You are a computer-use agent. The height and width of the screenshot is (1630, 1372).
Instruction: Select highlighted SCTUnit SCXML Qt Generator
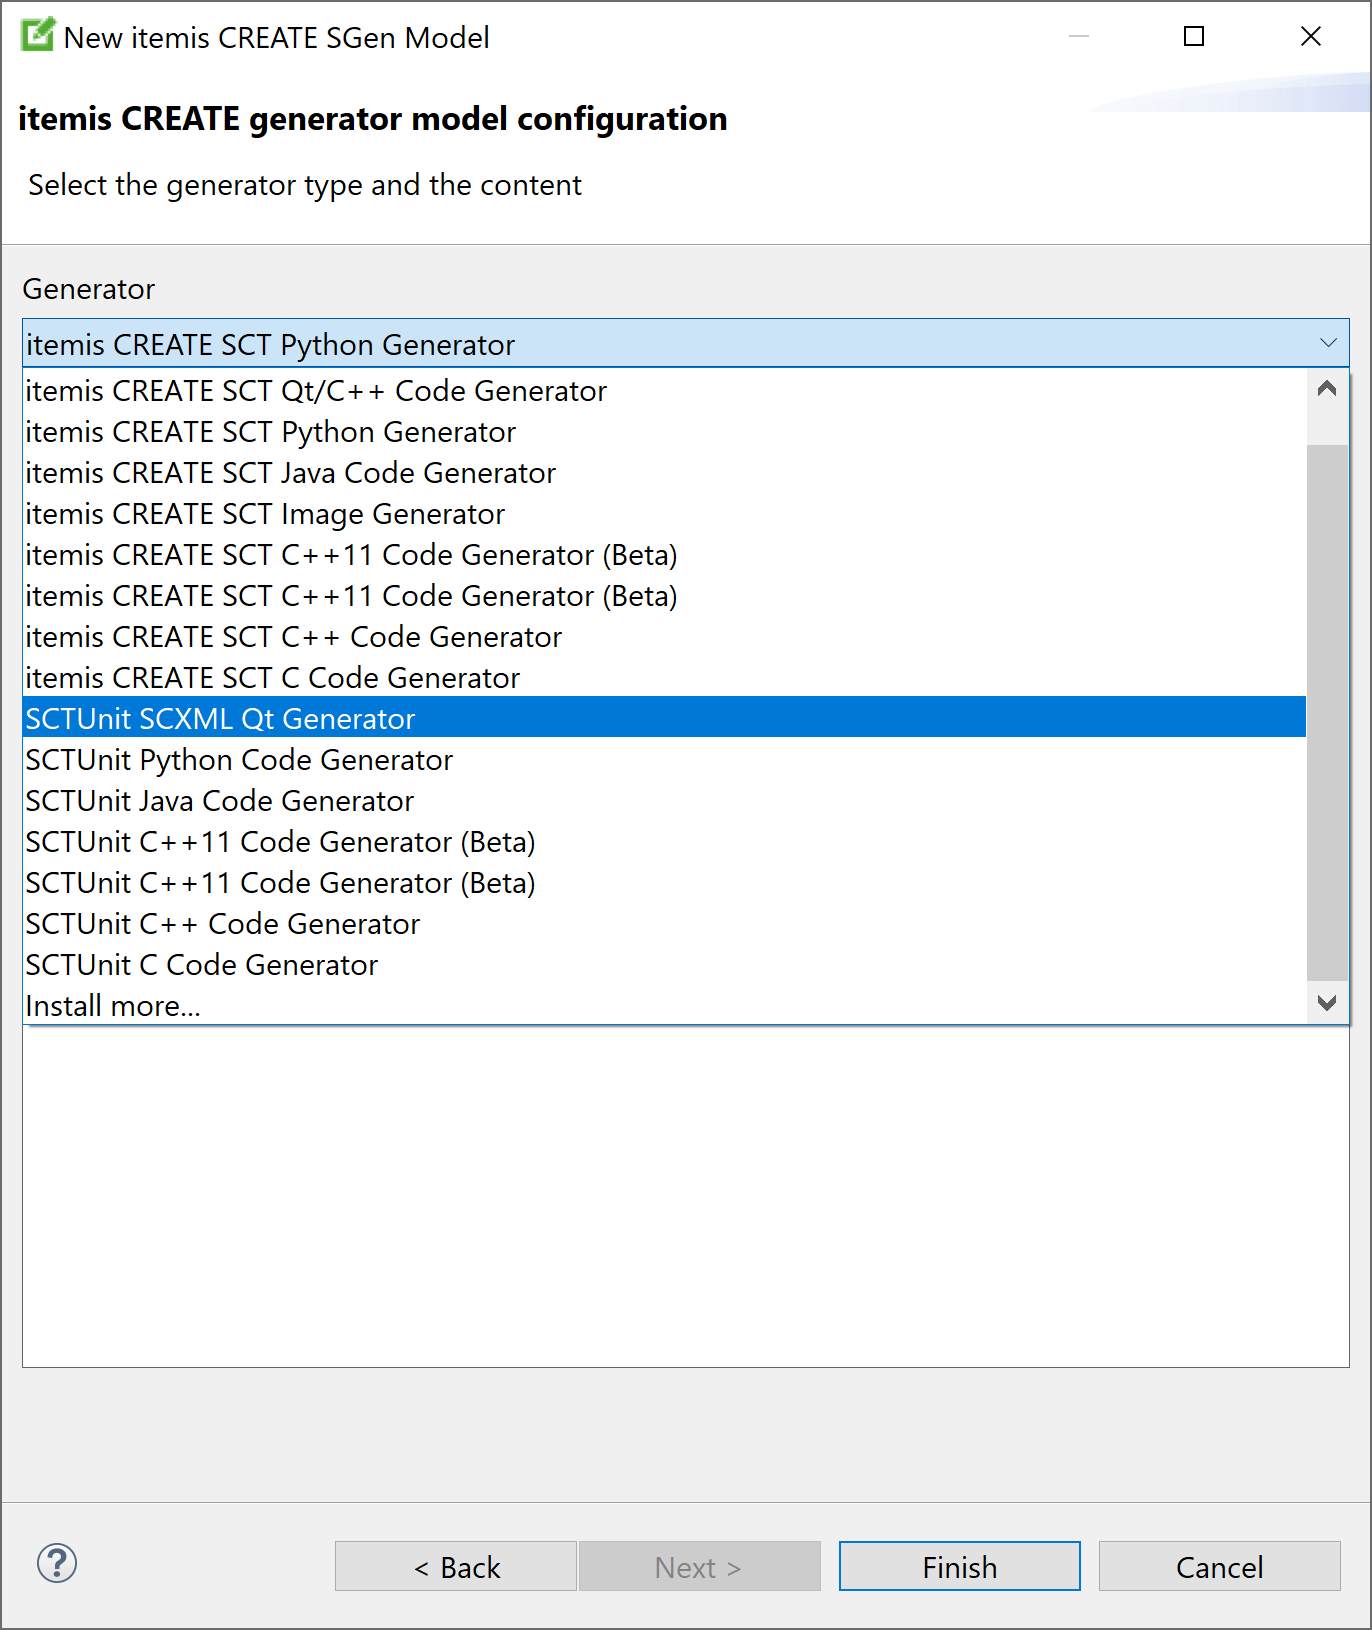664,718
